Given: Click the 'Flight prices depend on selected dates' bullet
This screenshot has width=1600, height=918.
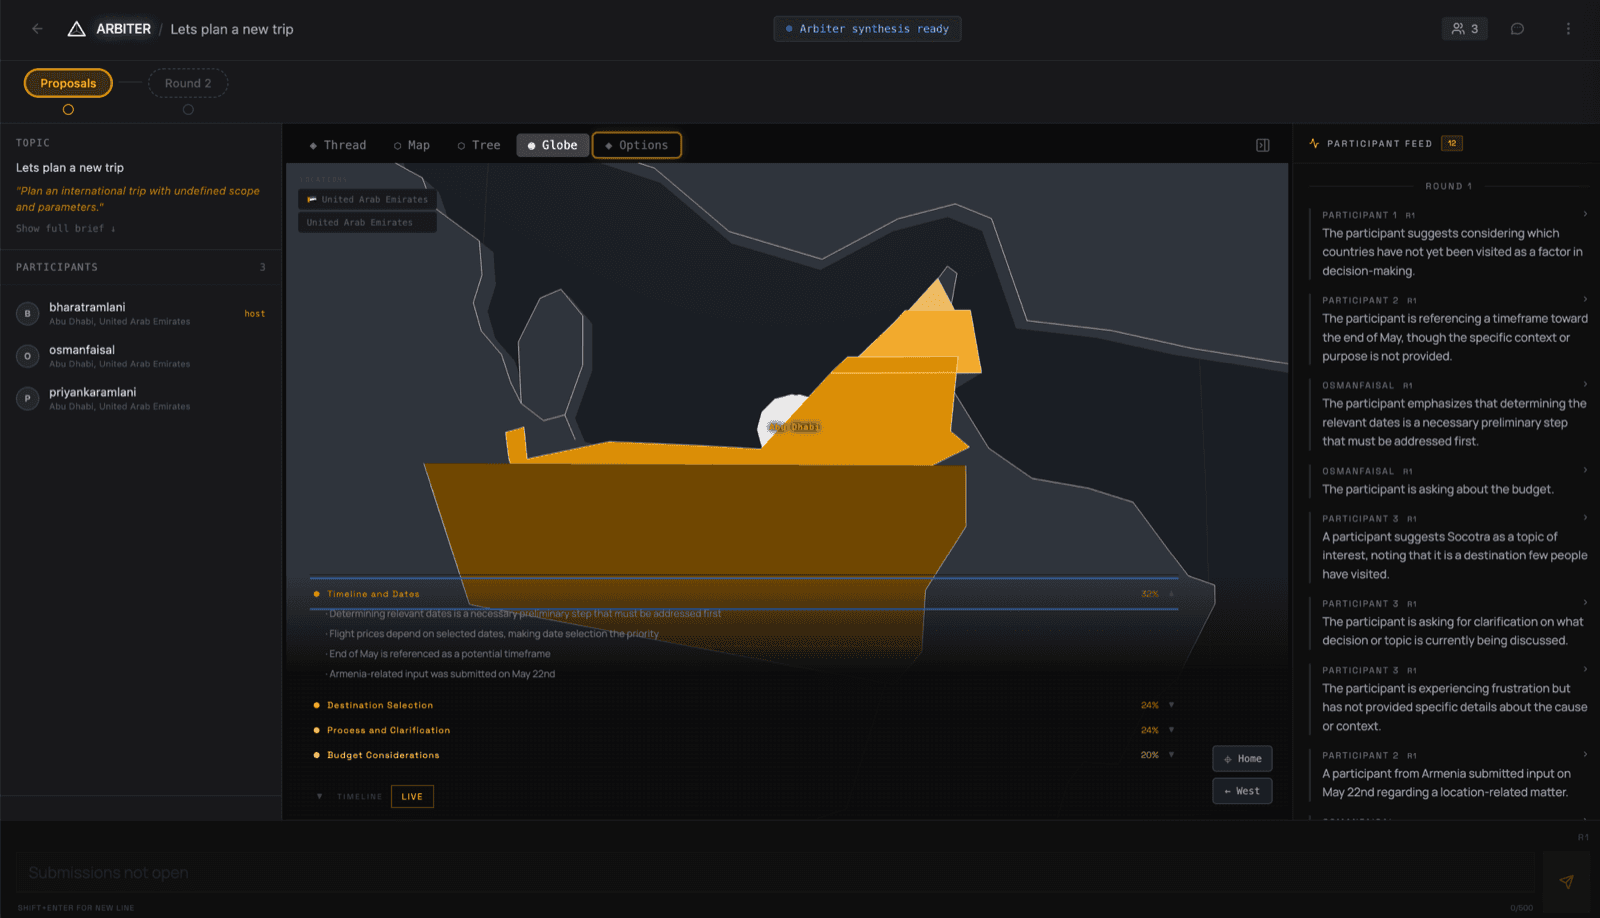Looking at the screenshot, I should pos(494,634).
